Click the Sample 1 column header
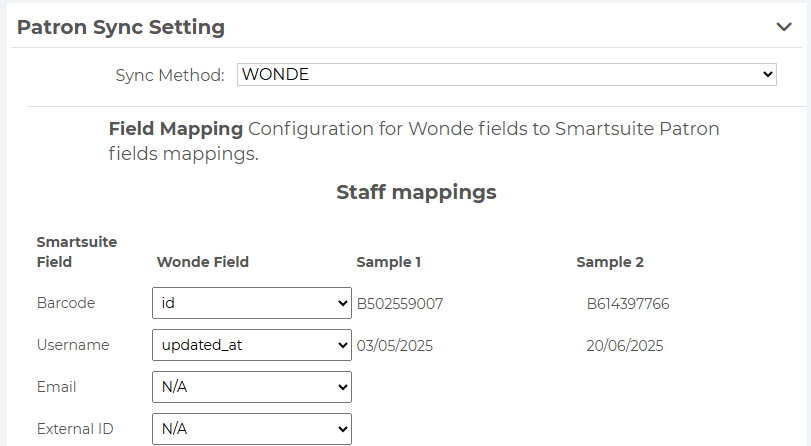Image resolution: width=811 pixels, height=446 pixels. pyautogui.click(x=389, y=262)
